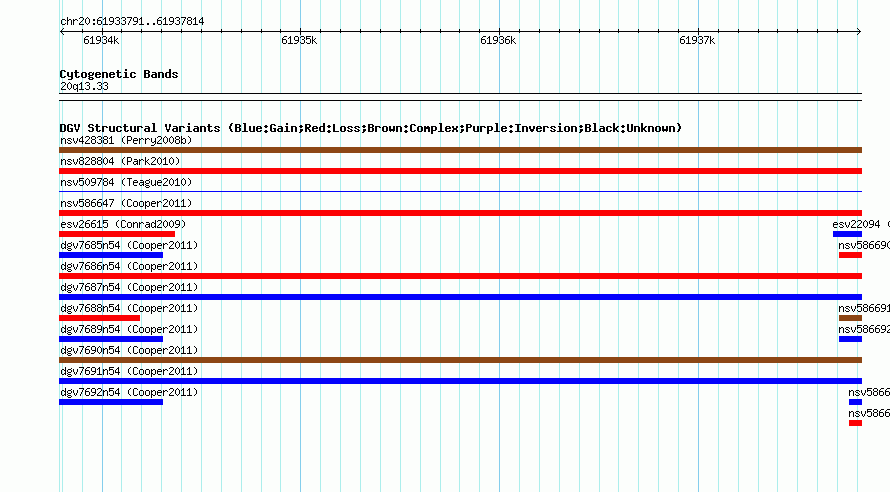
Task: Open variant dgv7692n54 (Cooper2011) label
Action: pyautogui.click(x=129, y=392)
